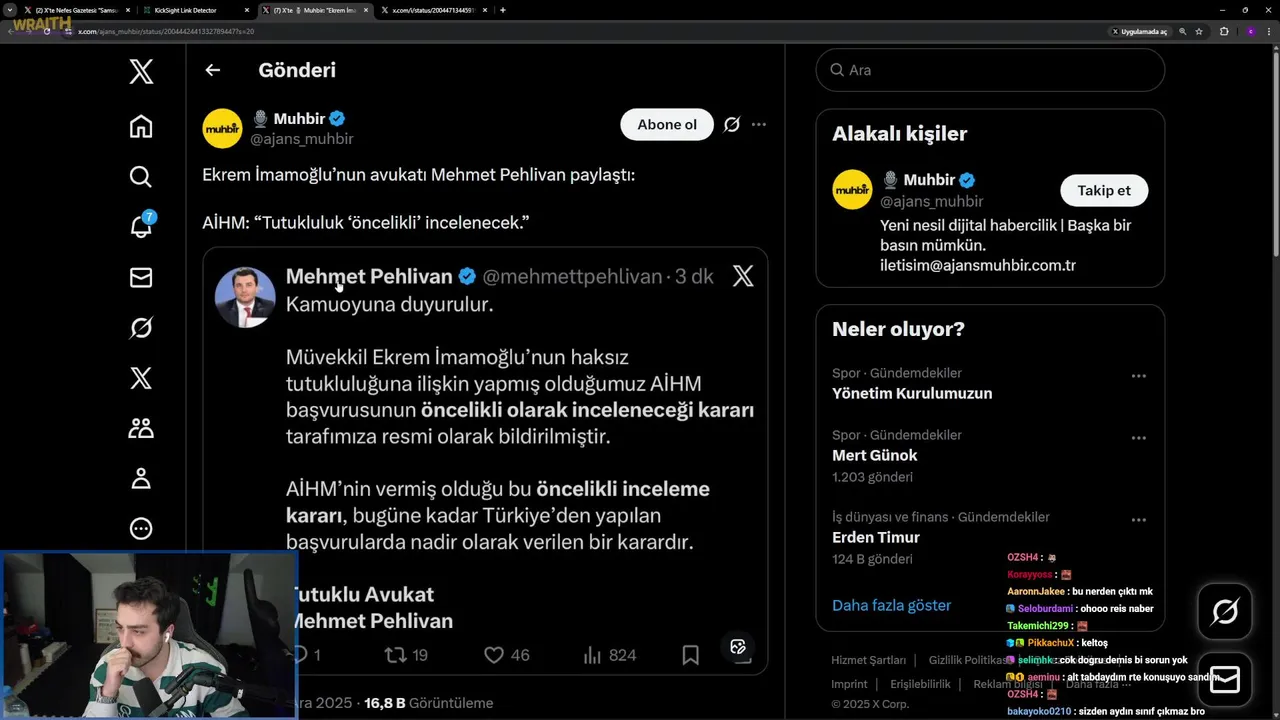The width and height of the screenshot is (1280, 720).
Task: Follow Muhbir with Takip et button
Action: point(1104,190)
